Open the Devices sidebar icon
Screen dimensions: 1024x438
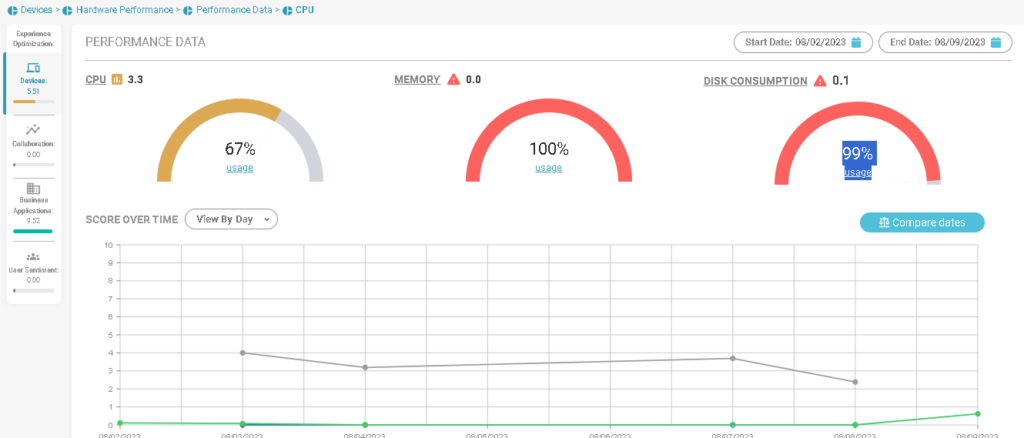coord(33,68)
